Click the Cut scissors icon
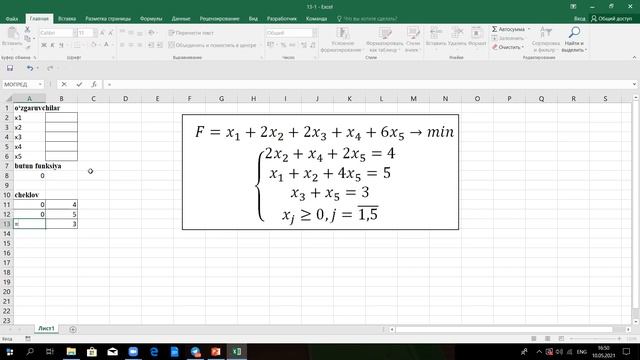Screen dimensions: 640x360 coord(27,29)
